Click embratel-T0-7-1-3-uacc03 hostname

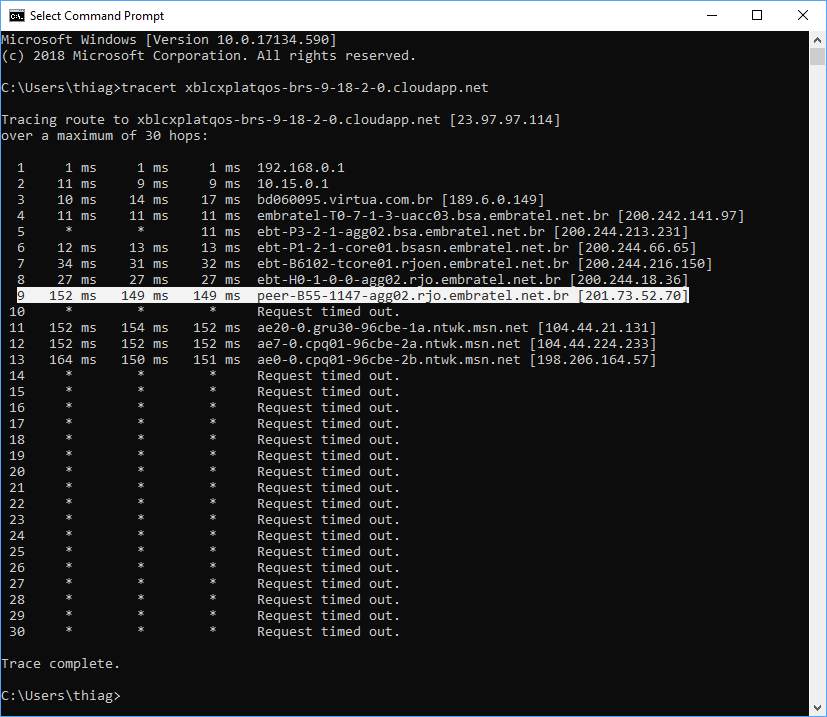(x=432, y=216)
